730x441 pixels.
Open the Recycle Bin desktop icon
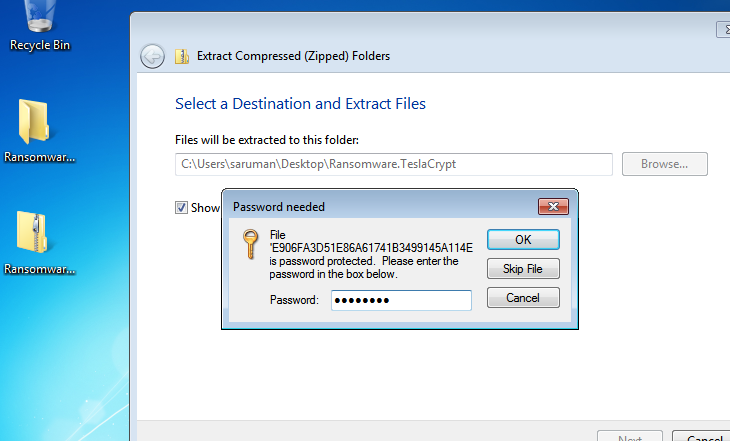click(x=40, y=26)
